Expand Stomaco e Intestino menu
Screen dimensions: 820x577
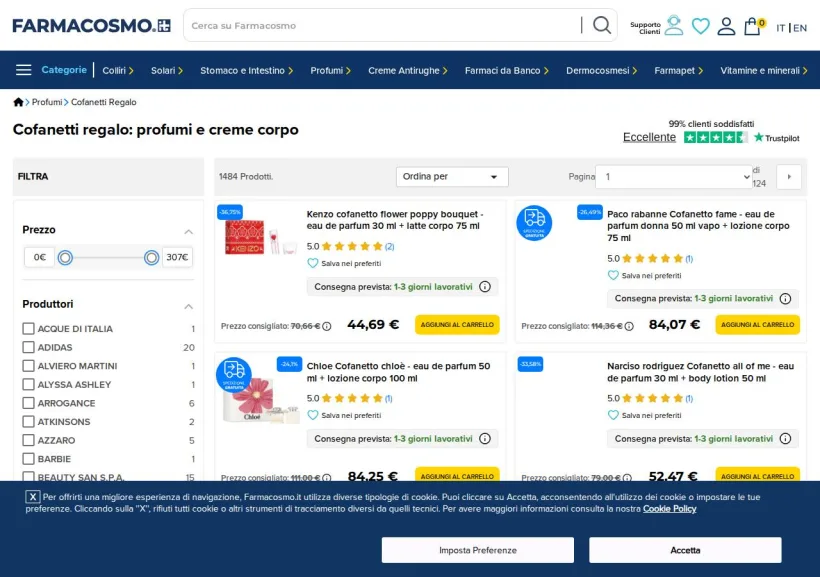pyautogui.click(x=246, y=70)
